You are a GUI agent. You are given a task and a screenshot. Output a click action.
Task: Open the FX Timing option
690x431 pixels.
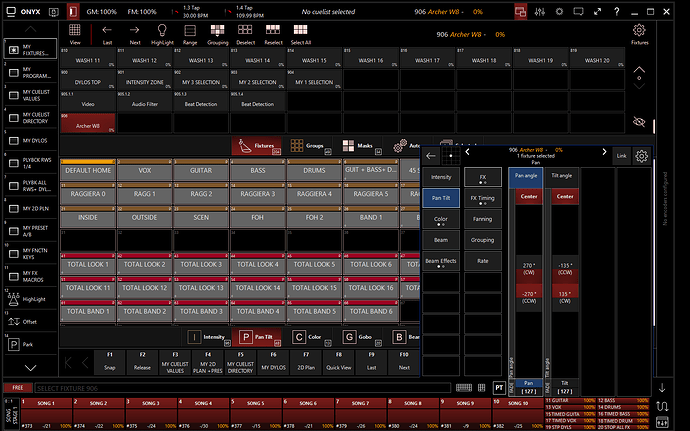[x=483, y=198]
